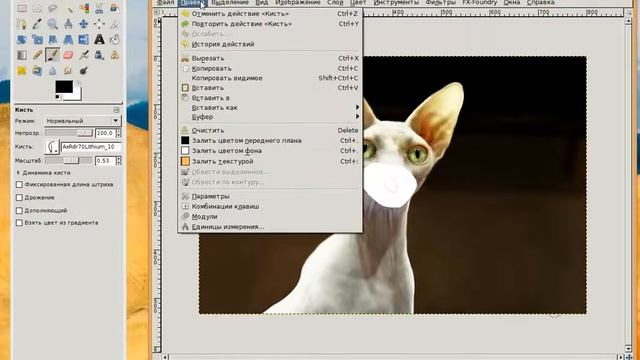Screen dimensions: 640x360
Task: Select the Pencil tool
Action: pyautogui.click(x=37, y=55)
